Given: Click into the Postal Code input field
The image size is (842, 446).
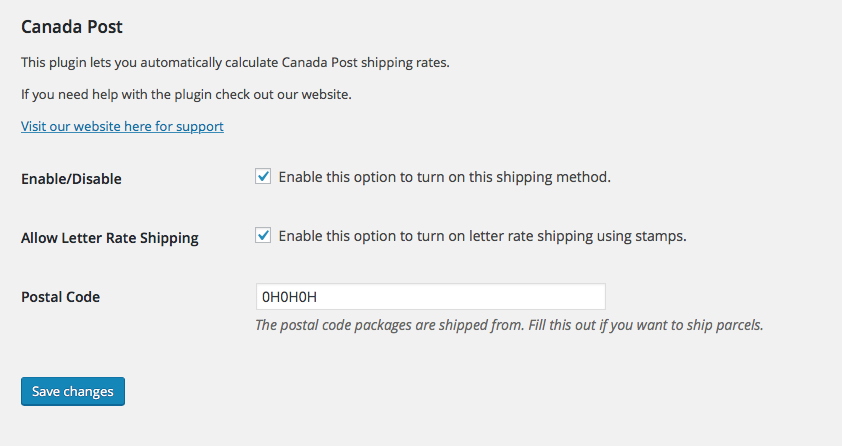Looking at the screenshot, I should pos(430,297).
